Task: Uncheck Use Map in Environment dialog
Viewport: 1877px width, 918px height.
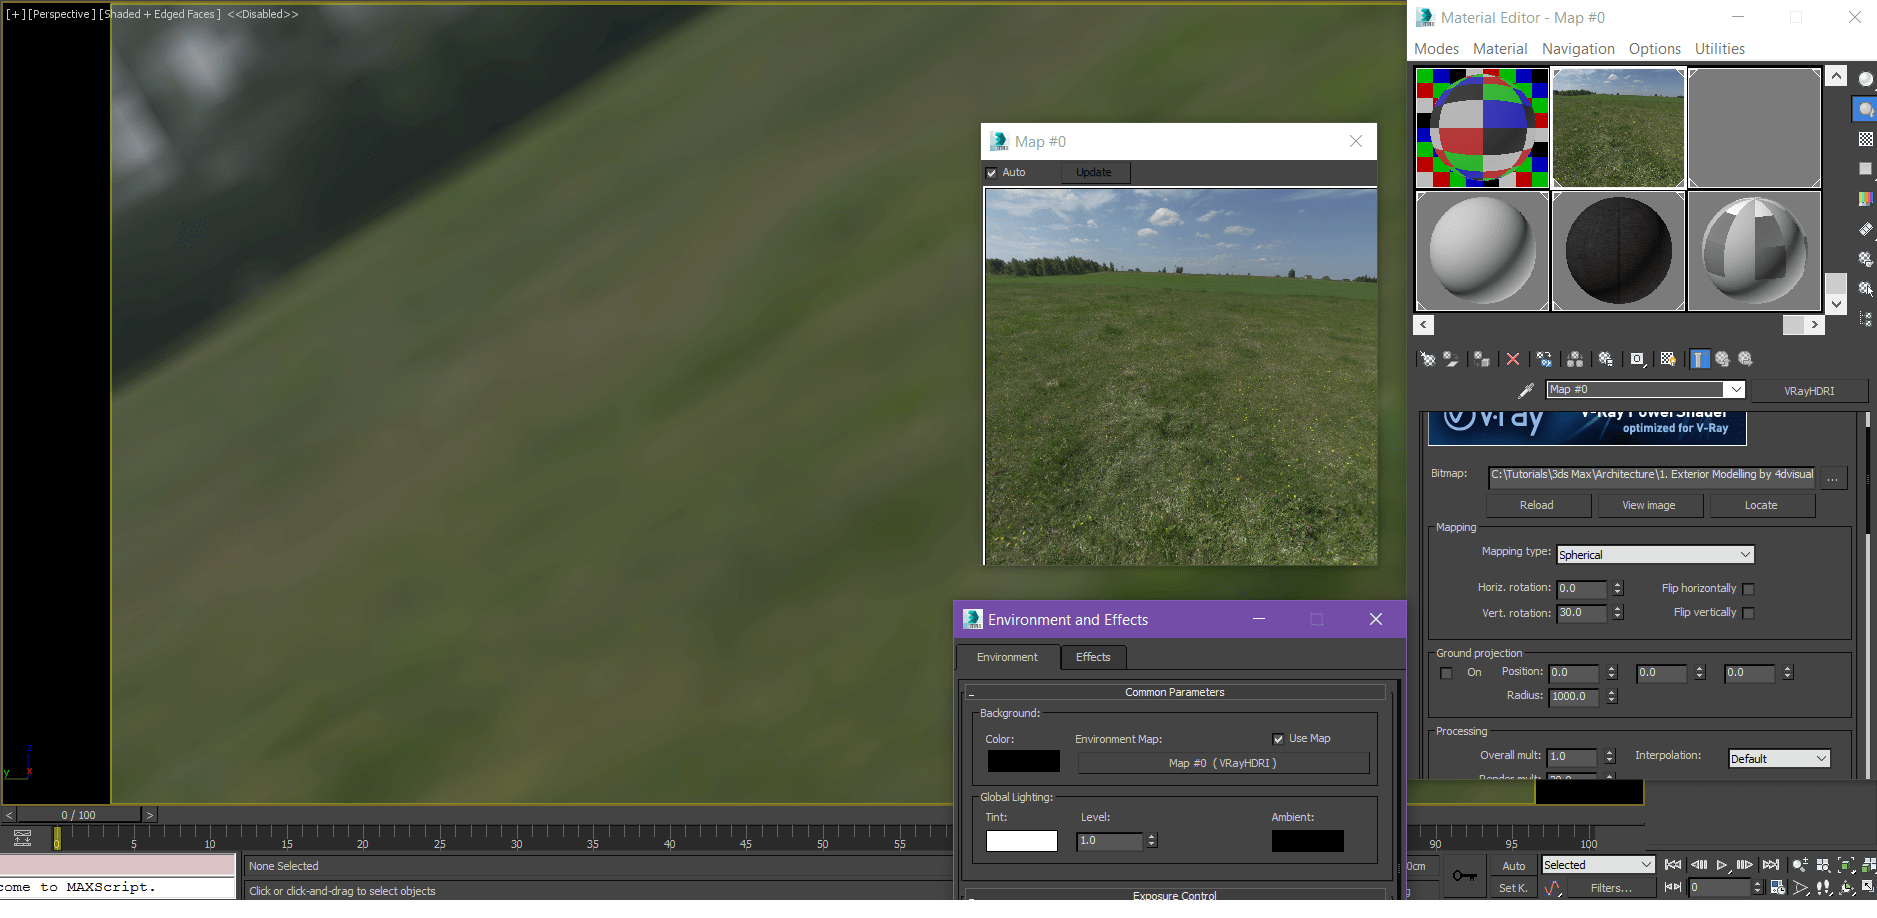Action: tap(1278, 739)
